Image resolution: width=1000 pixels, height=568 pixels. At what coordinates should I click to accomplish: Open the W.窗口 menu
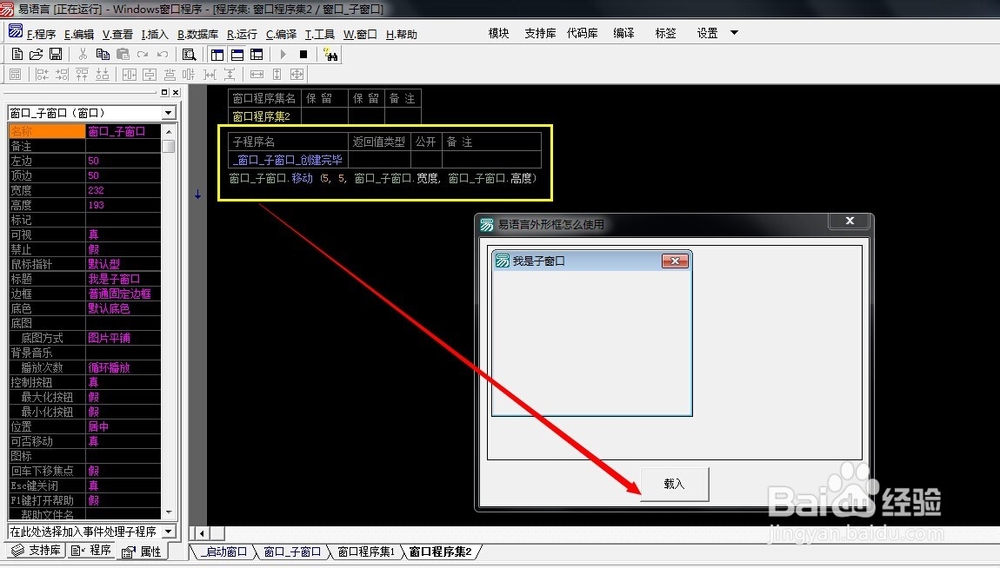click(x=360, y=34)
